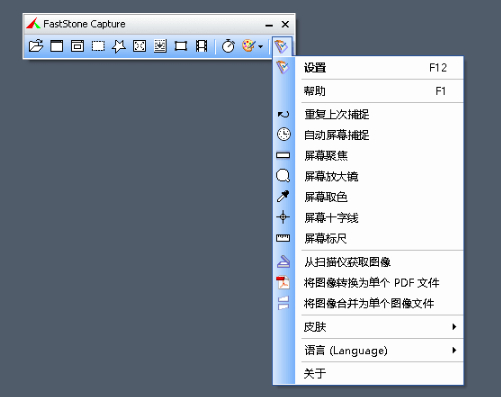Screen dimensions: 501x397
Task: Select the Capture Active Window icon
Action: tap(57, 46)
